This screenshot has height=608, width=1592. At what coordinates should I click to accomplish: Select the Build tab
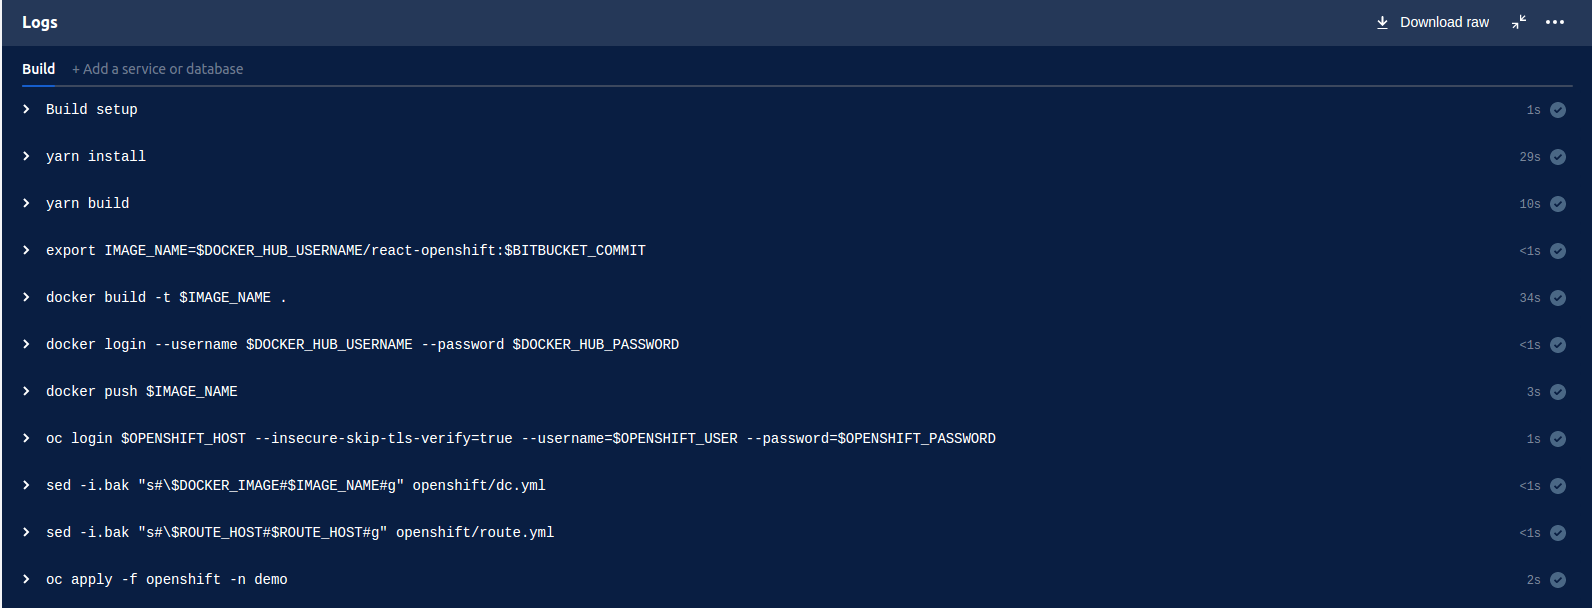(38, 69)
